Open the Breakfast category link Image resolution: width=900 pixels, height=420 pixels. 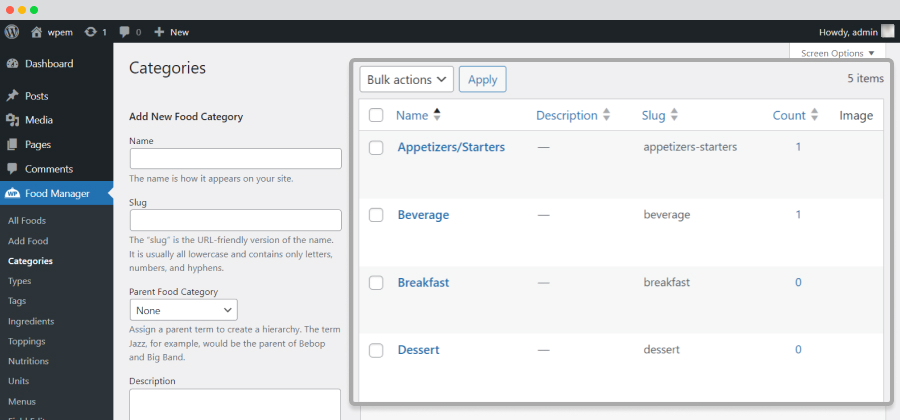coord(424,282)
